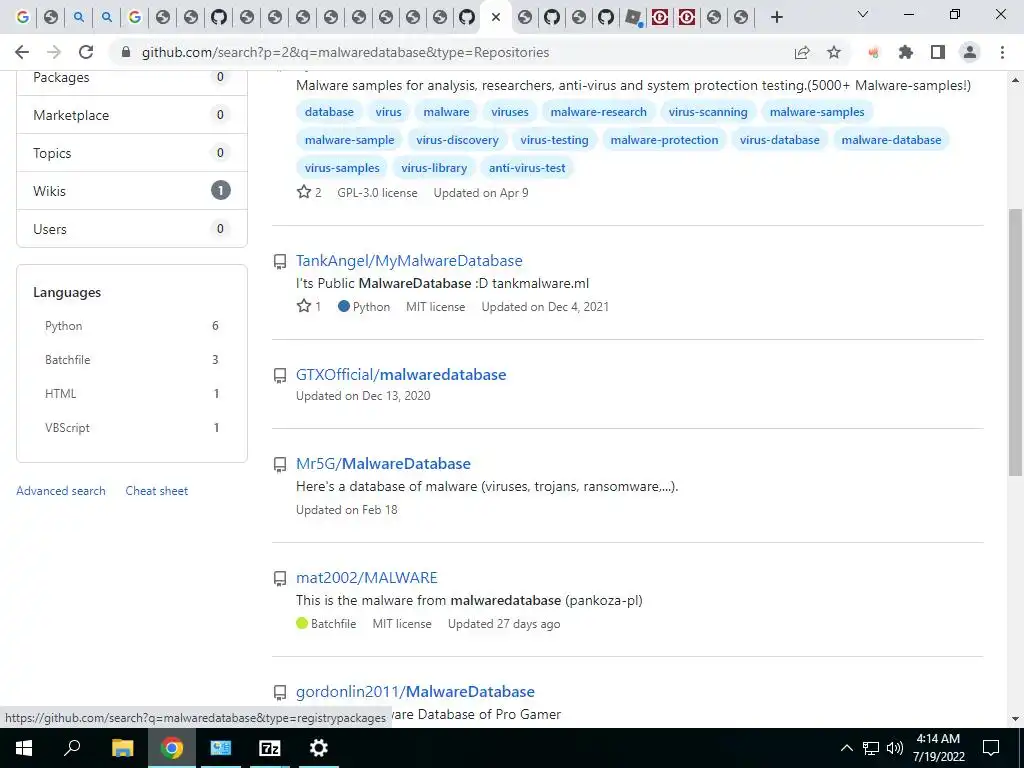Image resolution: width=1024 pixels, height=768 pixels.
Task: Open the Windows Start menu
Action: click(x=24, y=748)
